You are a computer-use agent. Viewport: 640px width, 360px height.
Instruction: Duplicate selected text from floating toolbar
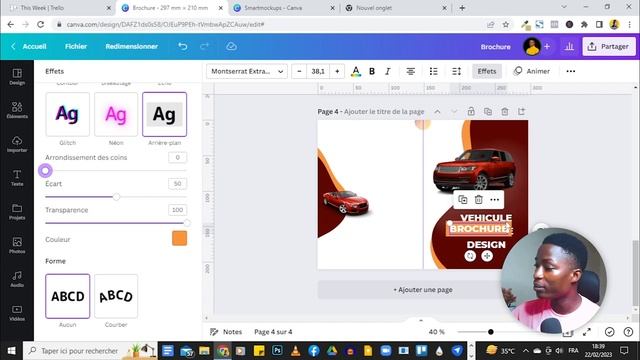(x=462, y=200)
